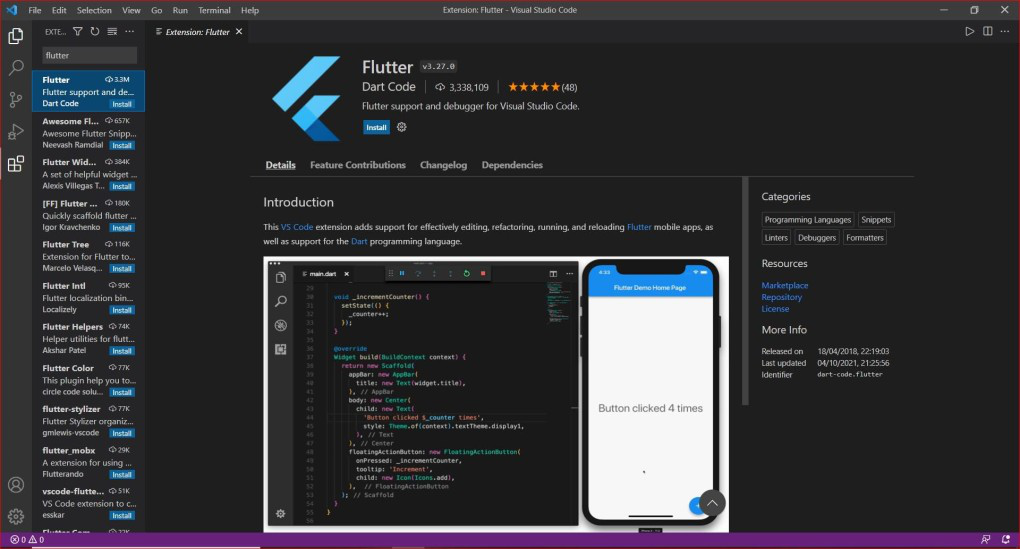1020x549 pixels.
Task: Click errors and warnings status indicator
Action: click(x=27, y=539)
